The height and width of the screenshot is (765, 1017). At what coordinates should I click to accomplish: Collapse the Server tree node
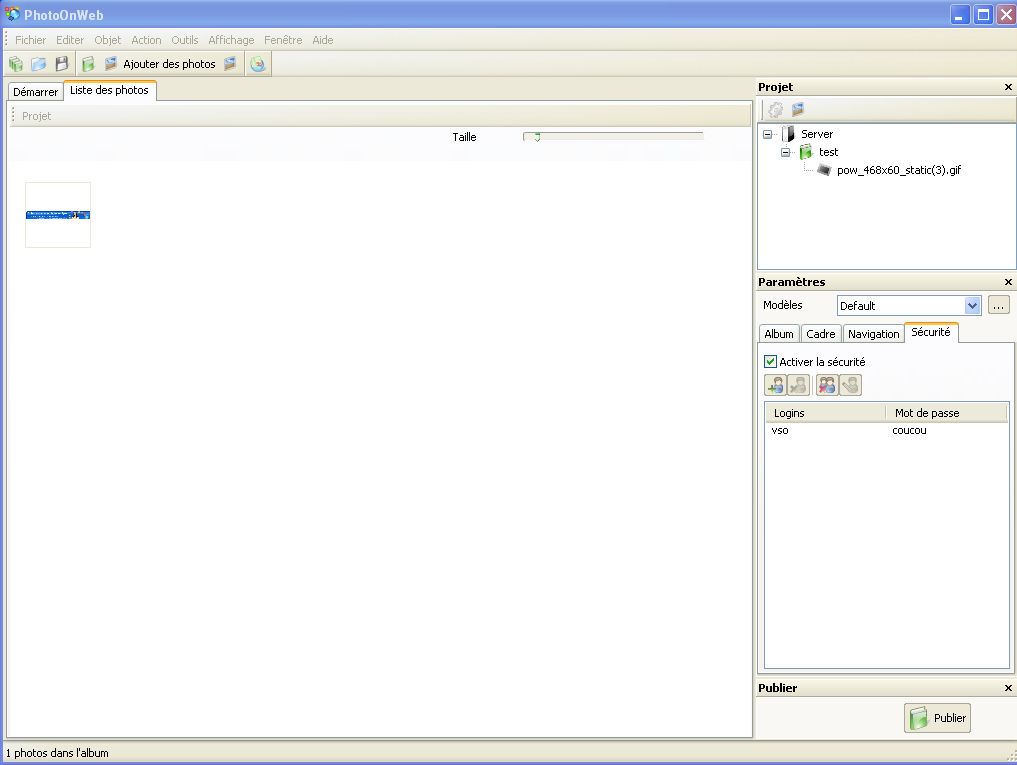click(767, 134)
